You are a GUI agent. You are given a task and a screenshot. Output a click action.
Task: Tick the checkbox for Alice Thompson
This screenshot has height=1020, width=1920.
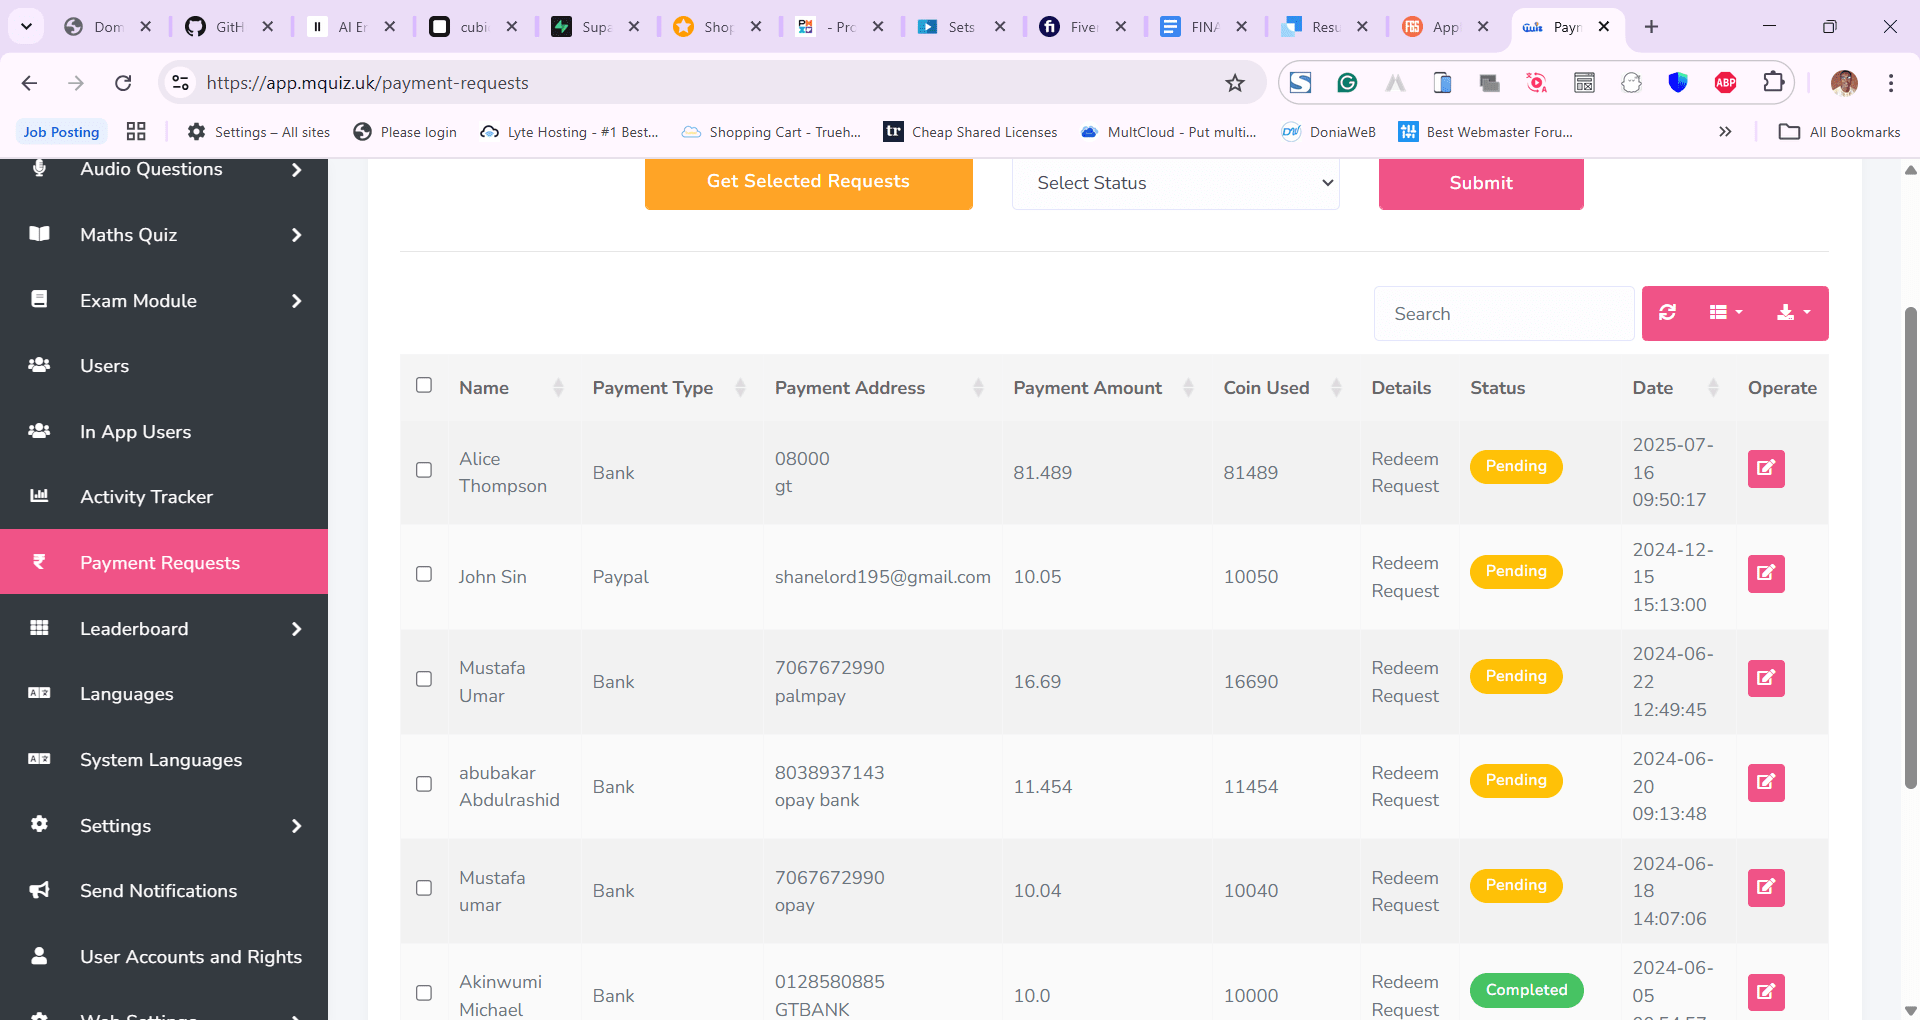click(x=424, y=470)
